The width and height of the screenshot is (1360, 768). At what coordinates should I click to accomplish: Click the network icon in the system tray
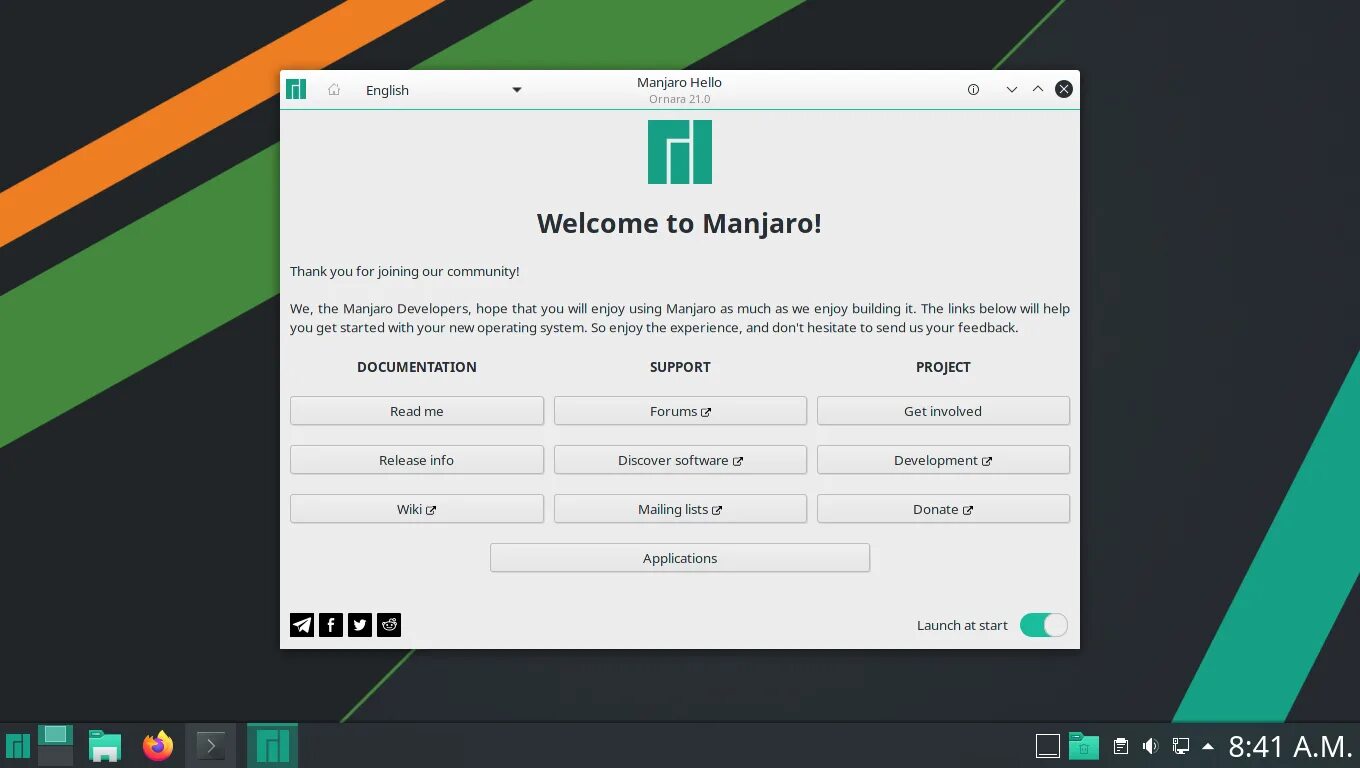(1181, 745)
